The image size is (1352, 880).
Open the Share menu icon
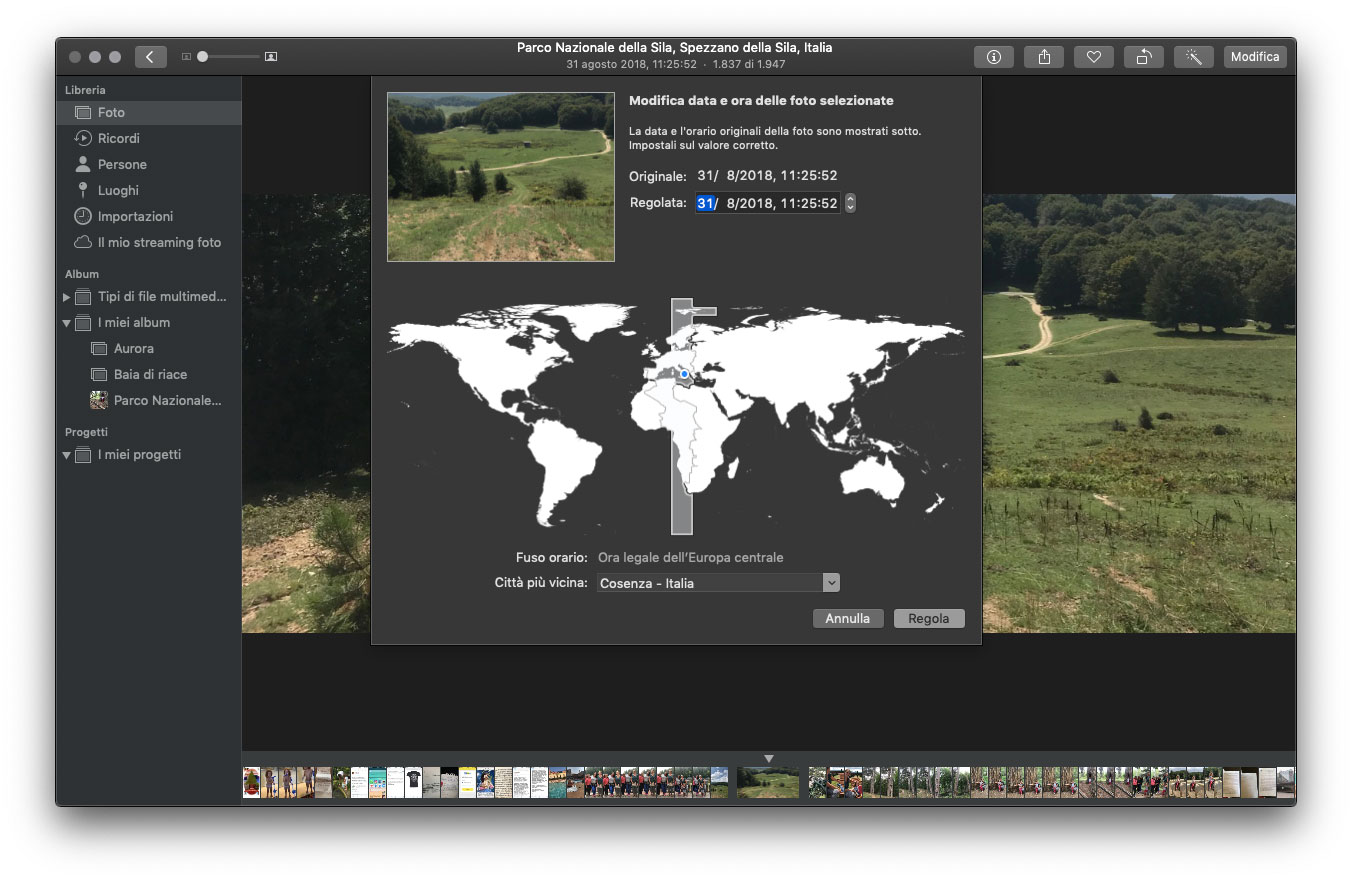(x=1044, y=57)
